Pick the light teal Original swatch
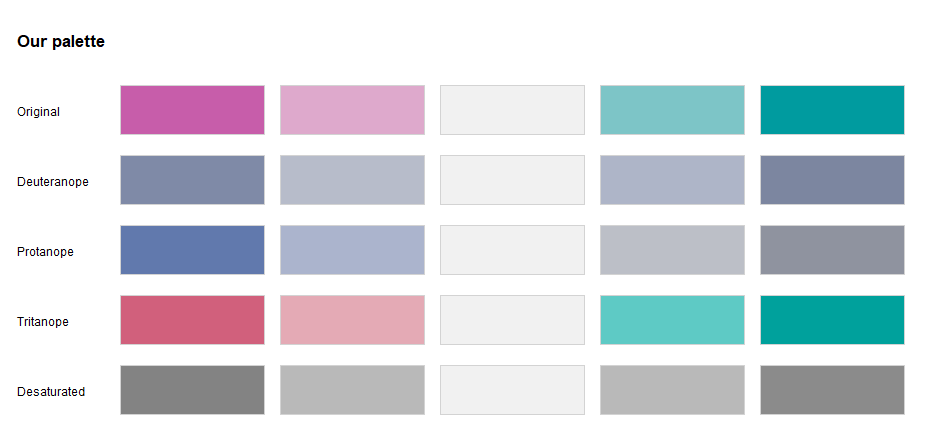The width and height of the screenshot is (936, 432). coord(672,110)
